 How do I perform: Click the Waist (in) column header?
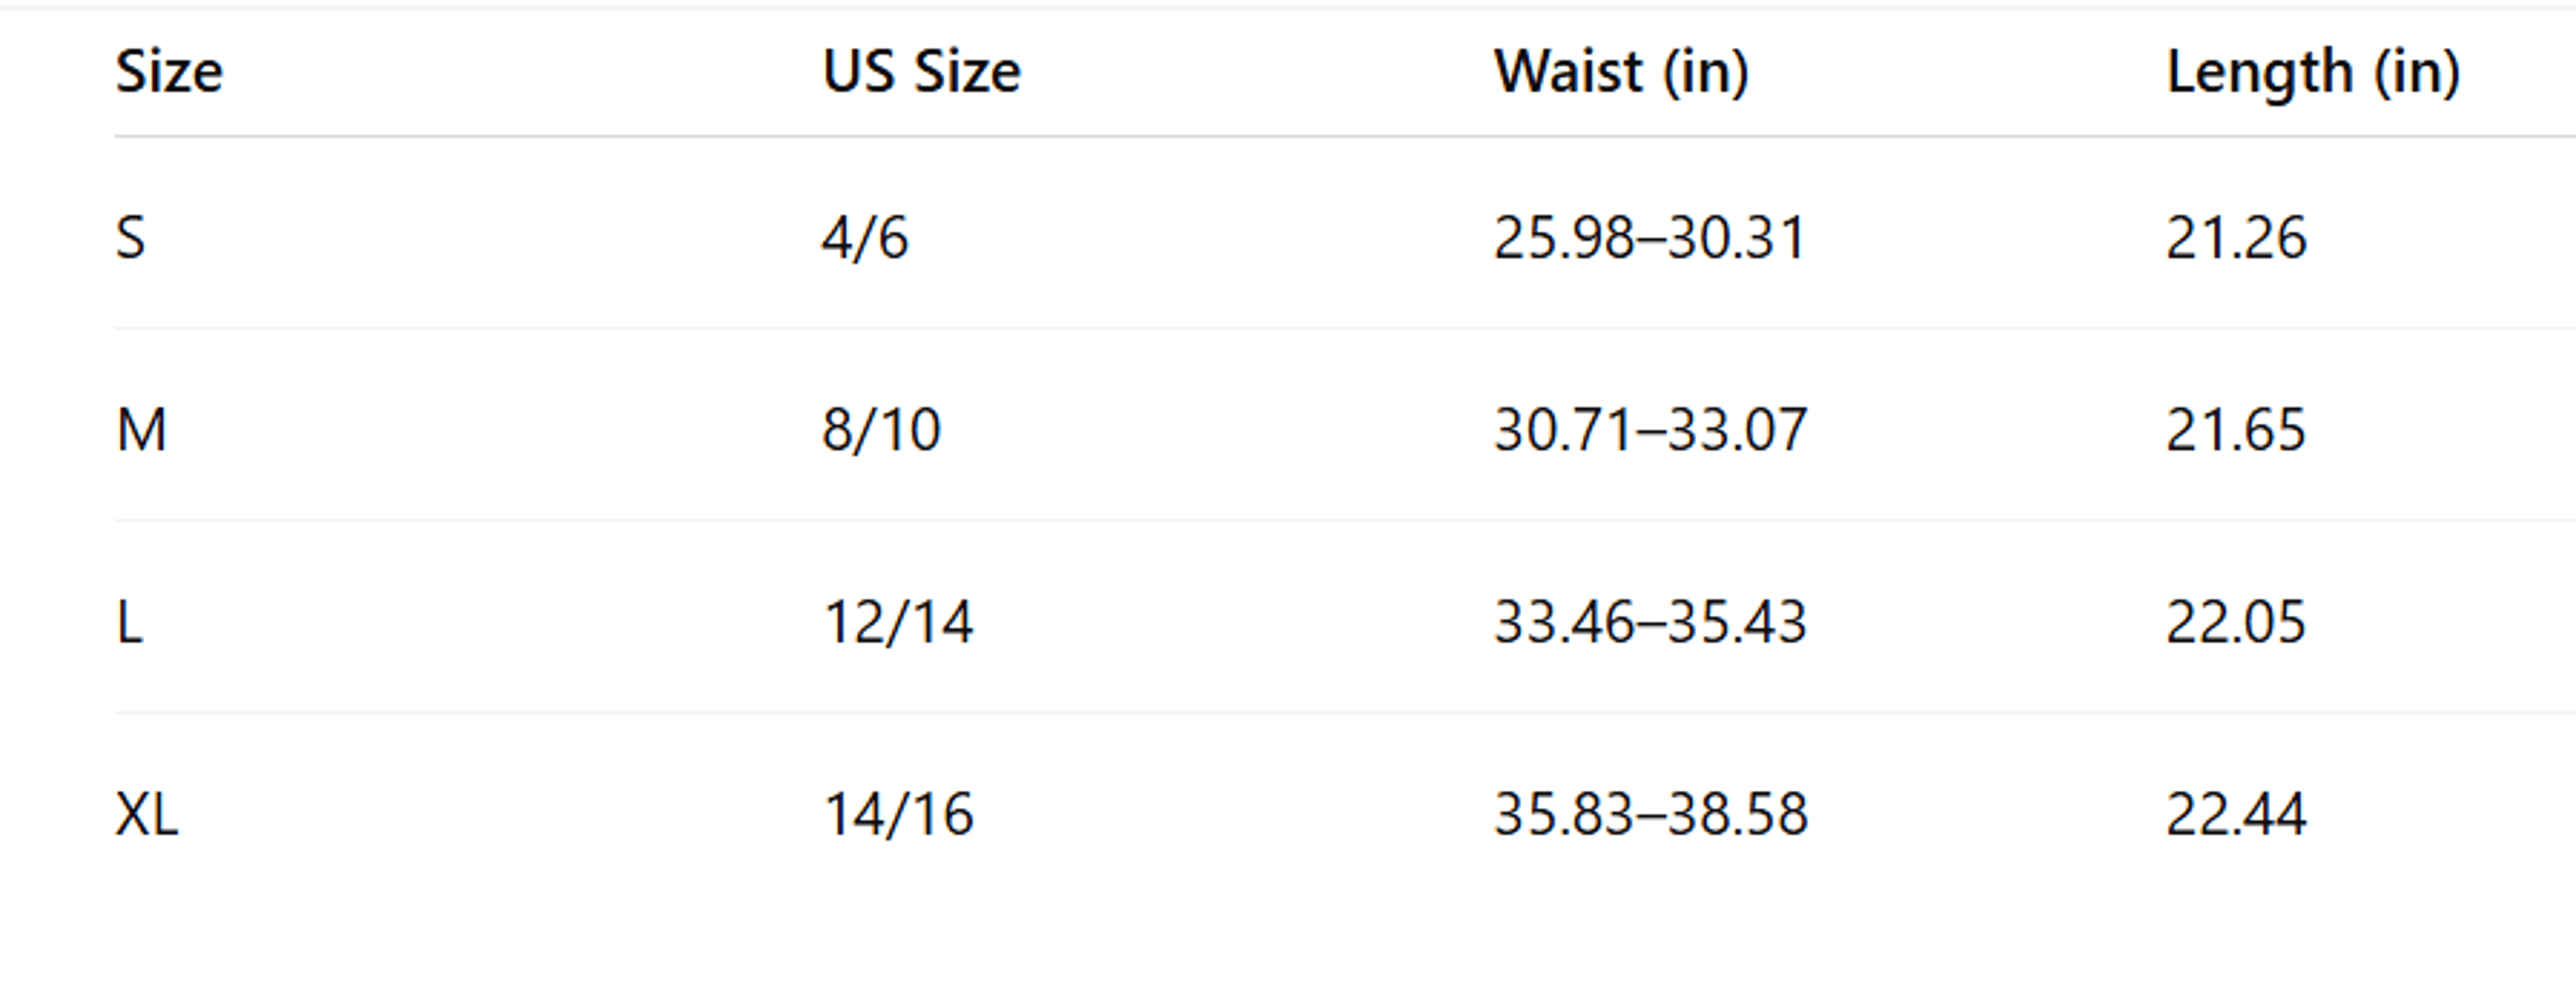pyautogui.click(x=1621, y=72)
